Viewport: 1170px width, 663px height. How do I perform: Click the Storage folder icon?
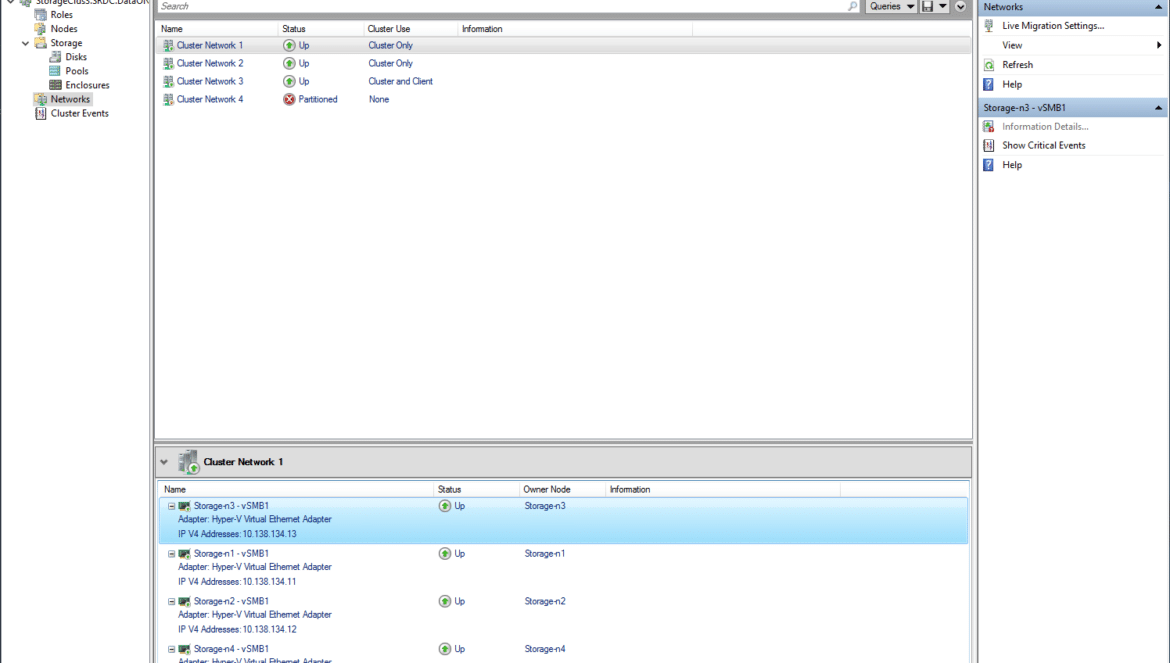pos(40,43)
